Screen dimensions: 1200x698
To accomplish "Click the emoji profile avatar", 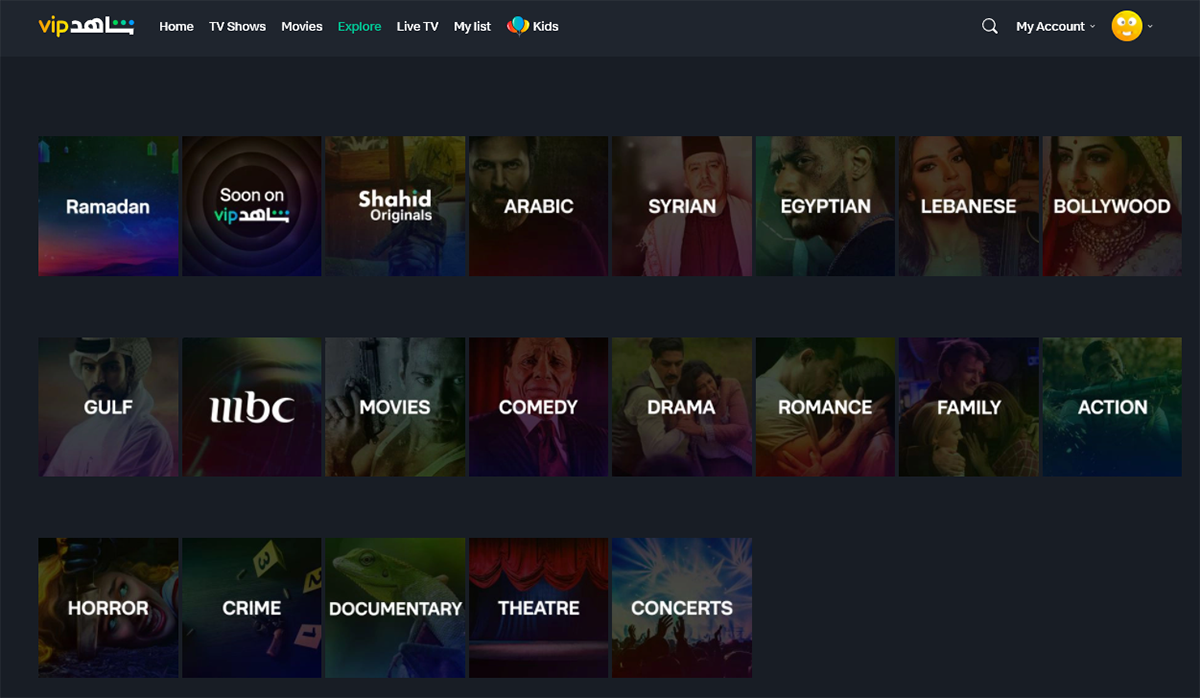I will point(1127,26).
